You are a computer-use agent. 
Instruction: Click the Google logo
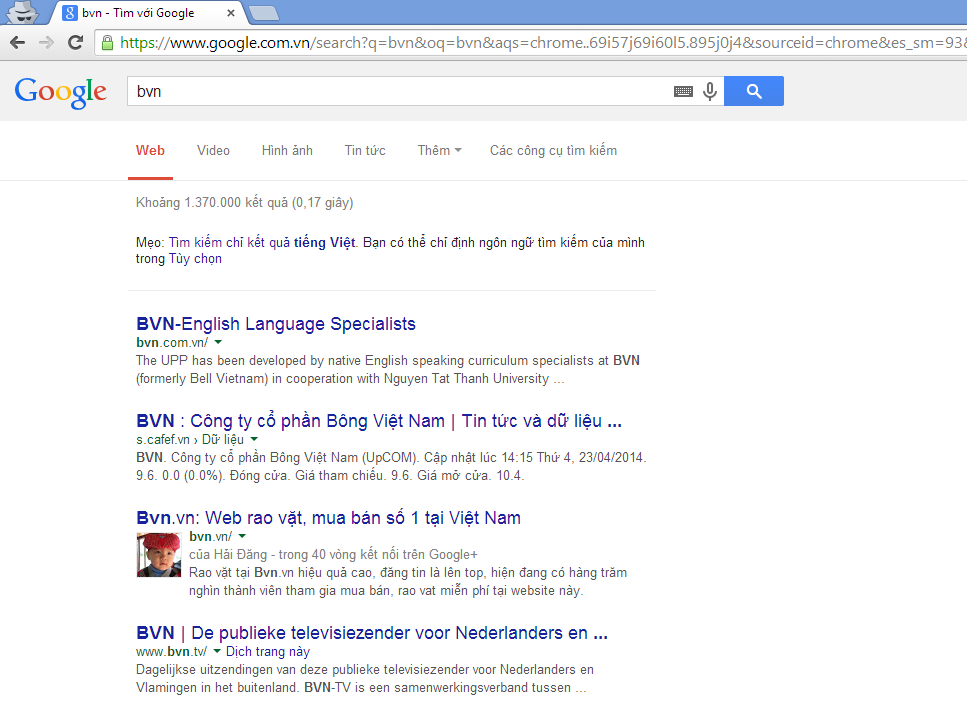(x=60, y=92)
